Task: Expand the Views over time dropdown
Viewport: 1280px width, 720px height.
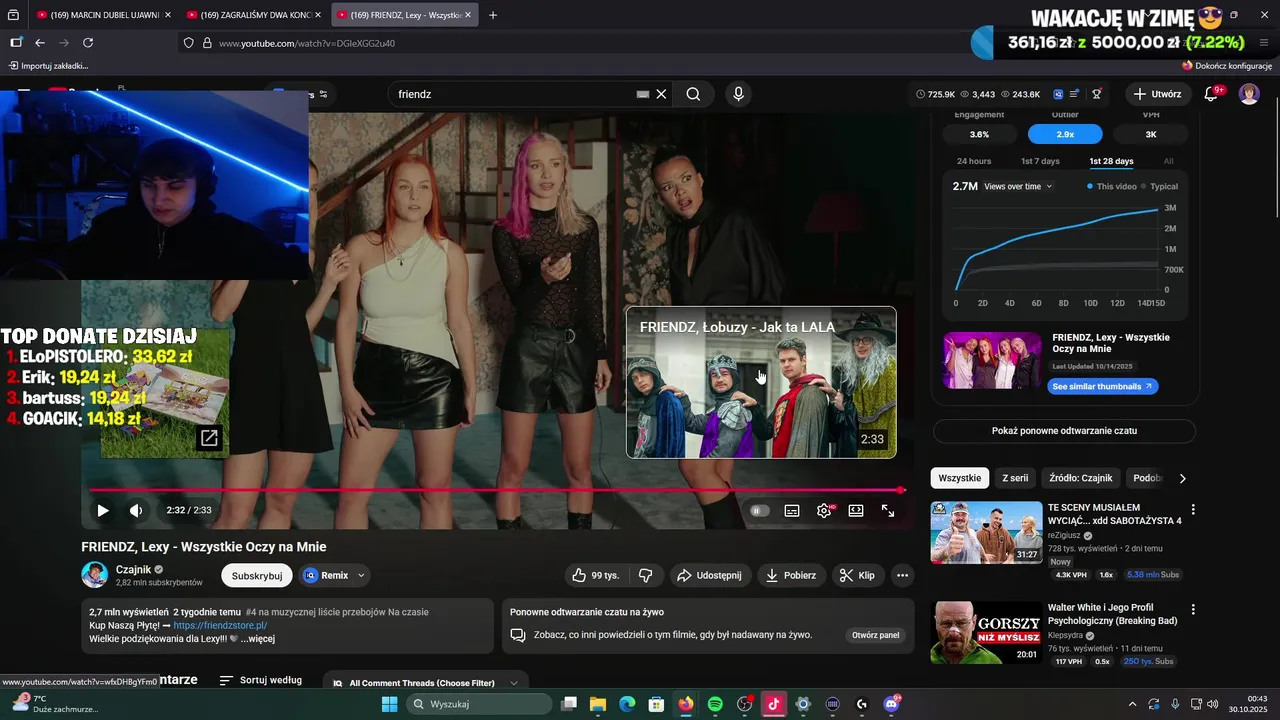Action: 1018,187
